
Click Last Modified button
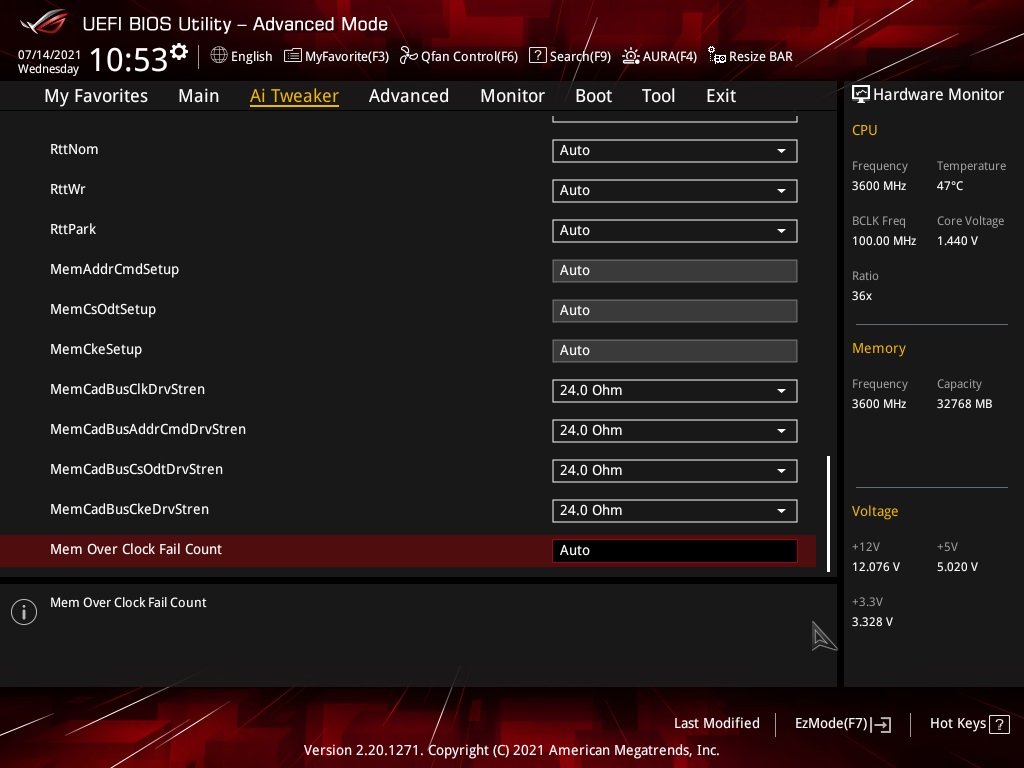pyautogui.click(x=716, y=724)
